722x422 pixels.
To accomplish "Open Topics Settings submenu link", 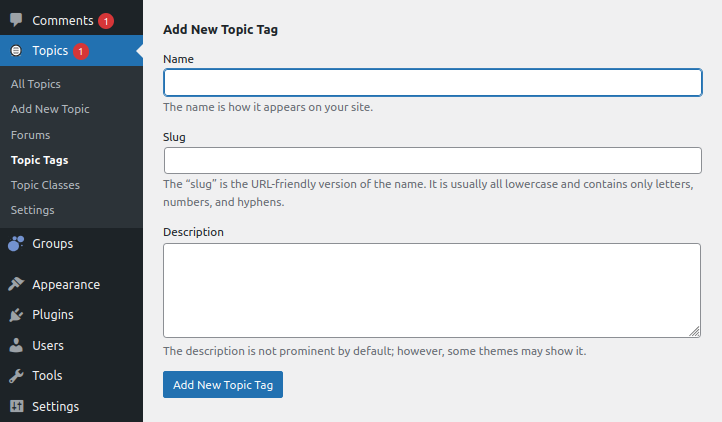I will 32,210.
